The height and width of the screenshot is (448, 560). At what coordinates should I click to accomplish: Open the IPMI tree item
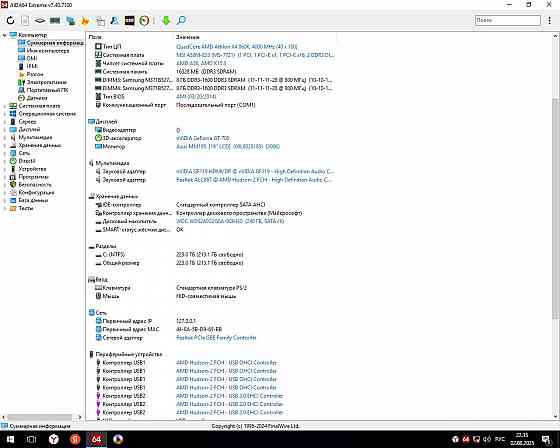click(x=32, y=66)
